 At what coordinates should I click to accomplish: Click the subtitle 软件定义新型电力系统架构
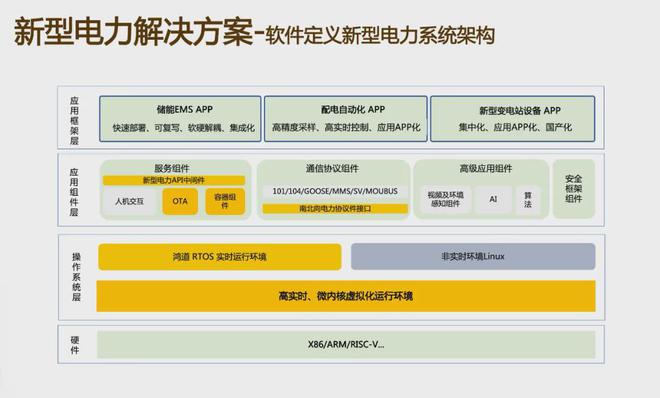(x=379, y=35)
